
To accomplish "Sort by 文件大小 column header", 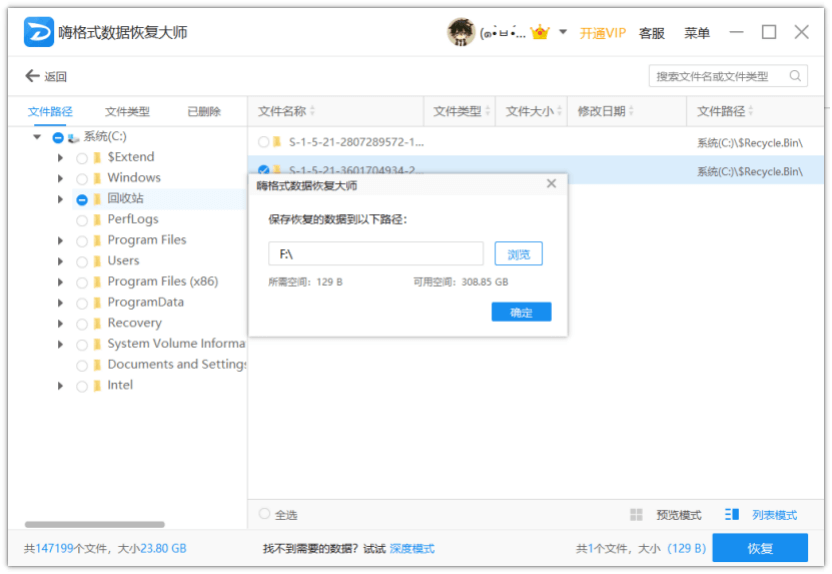I will [x=533, y=111].
